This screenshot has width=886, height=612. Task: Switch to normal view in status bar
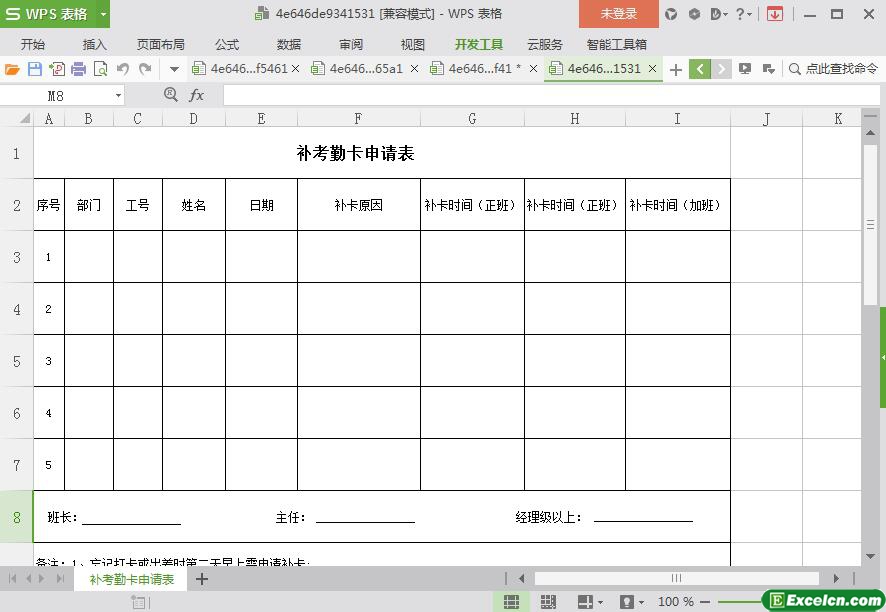click(x=511, y=602)
